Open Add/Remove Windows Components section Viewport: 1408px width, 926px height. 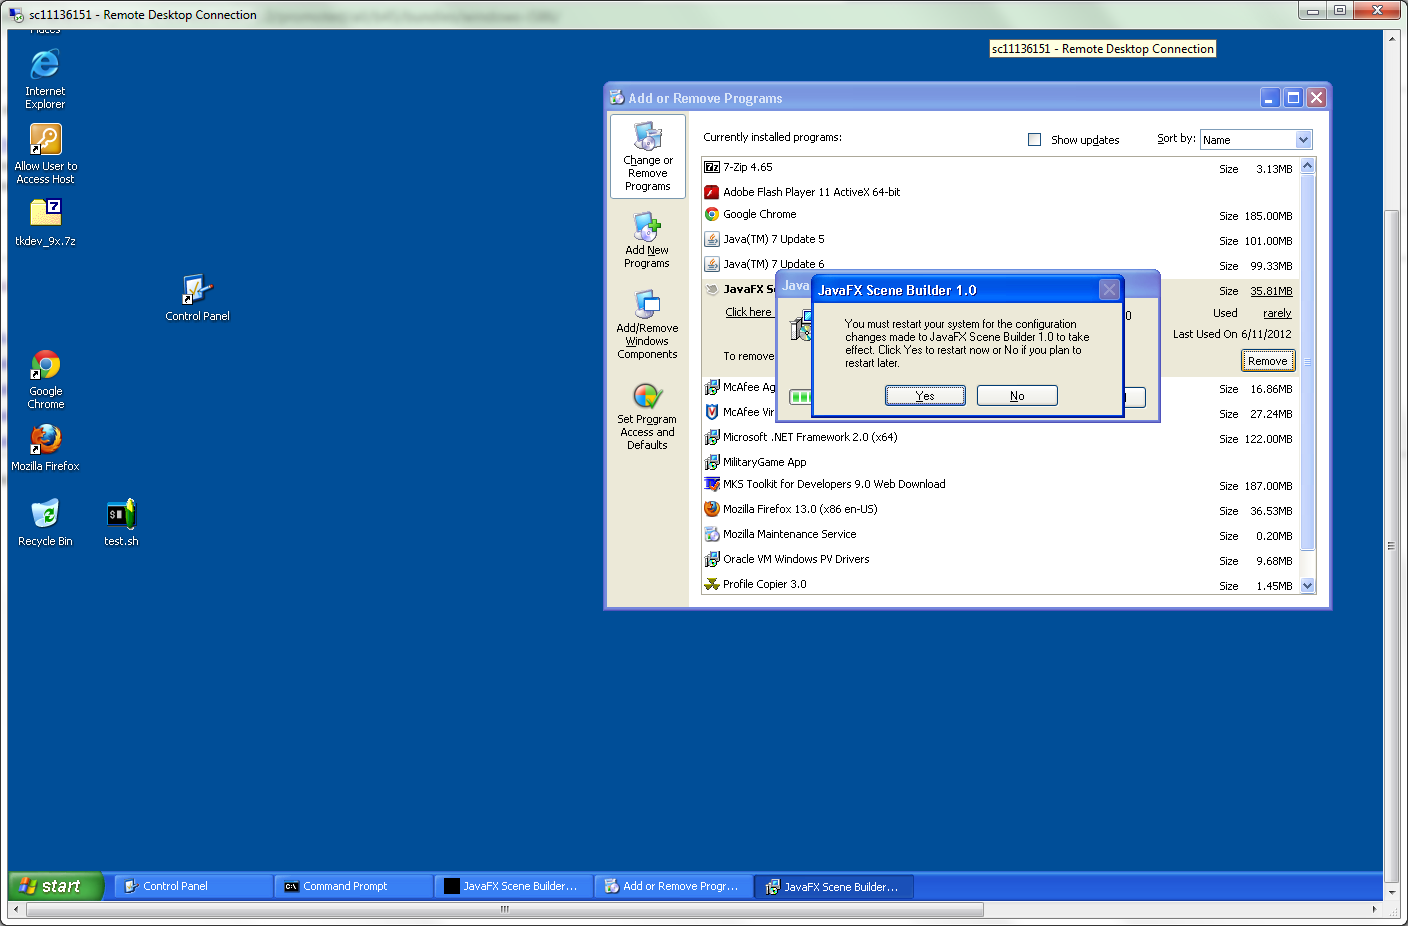click(x=647, y=326)
